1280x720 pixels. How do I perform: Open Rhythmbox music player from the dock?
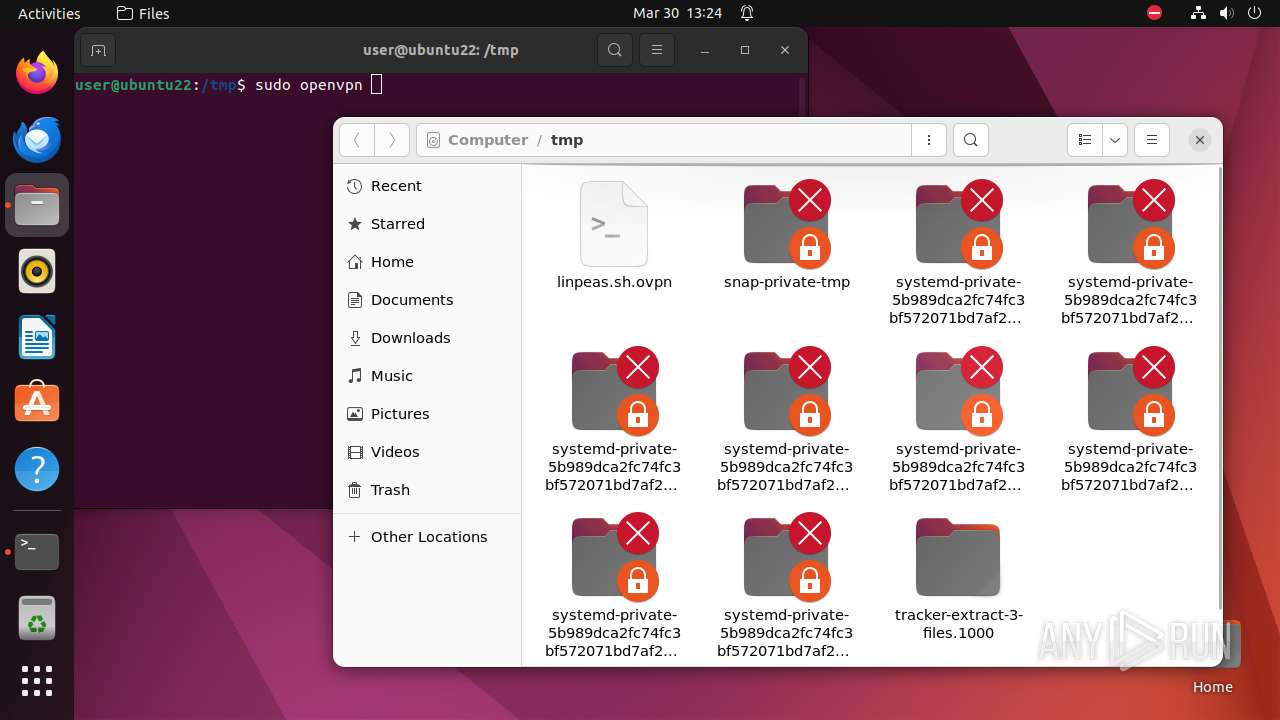coord(37,271)
